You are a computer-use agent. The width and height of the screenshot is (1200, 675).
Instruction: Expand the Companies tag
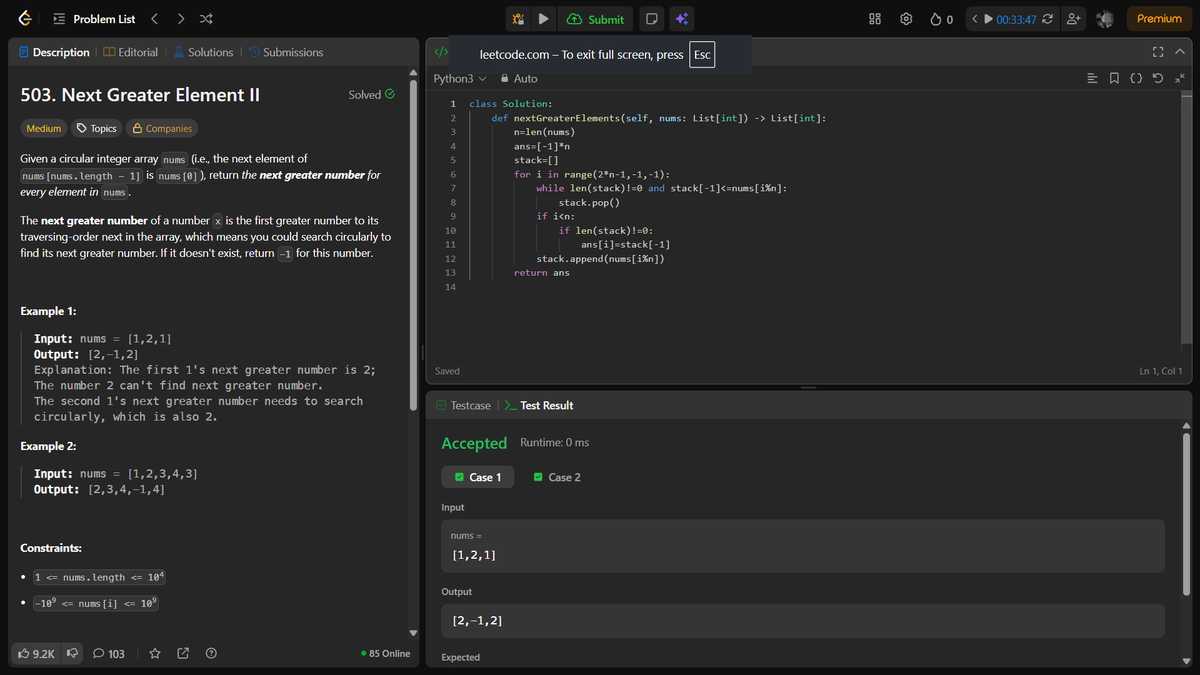click(x=163, y=128)
